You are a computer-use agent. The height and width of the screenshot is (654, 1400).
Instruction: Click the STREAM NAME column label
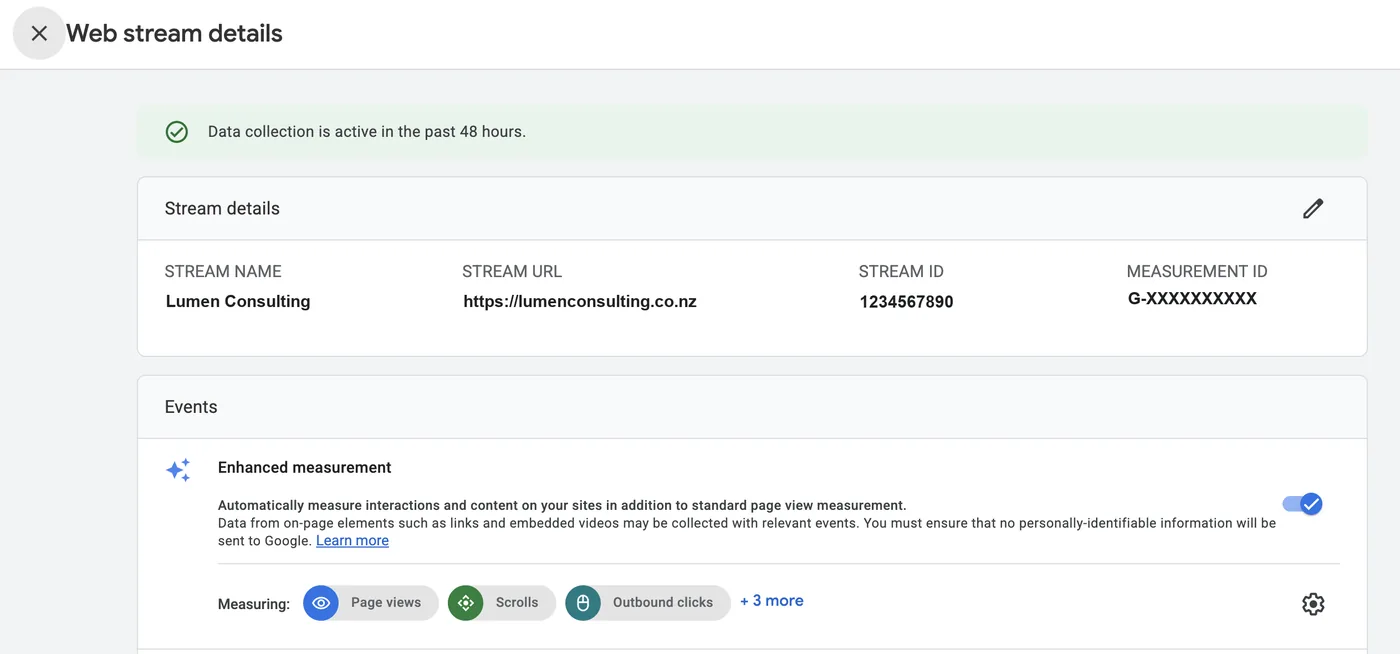point(223,271)
